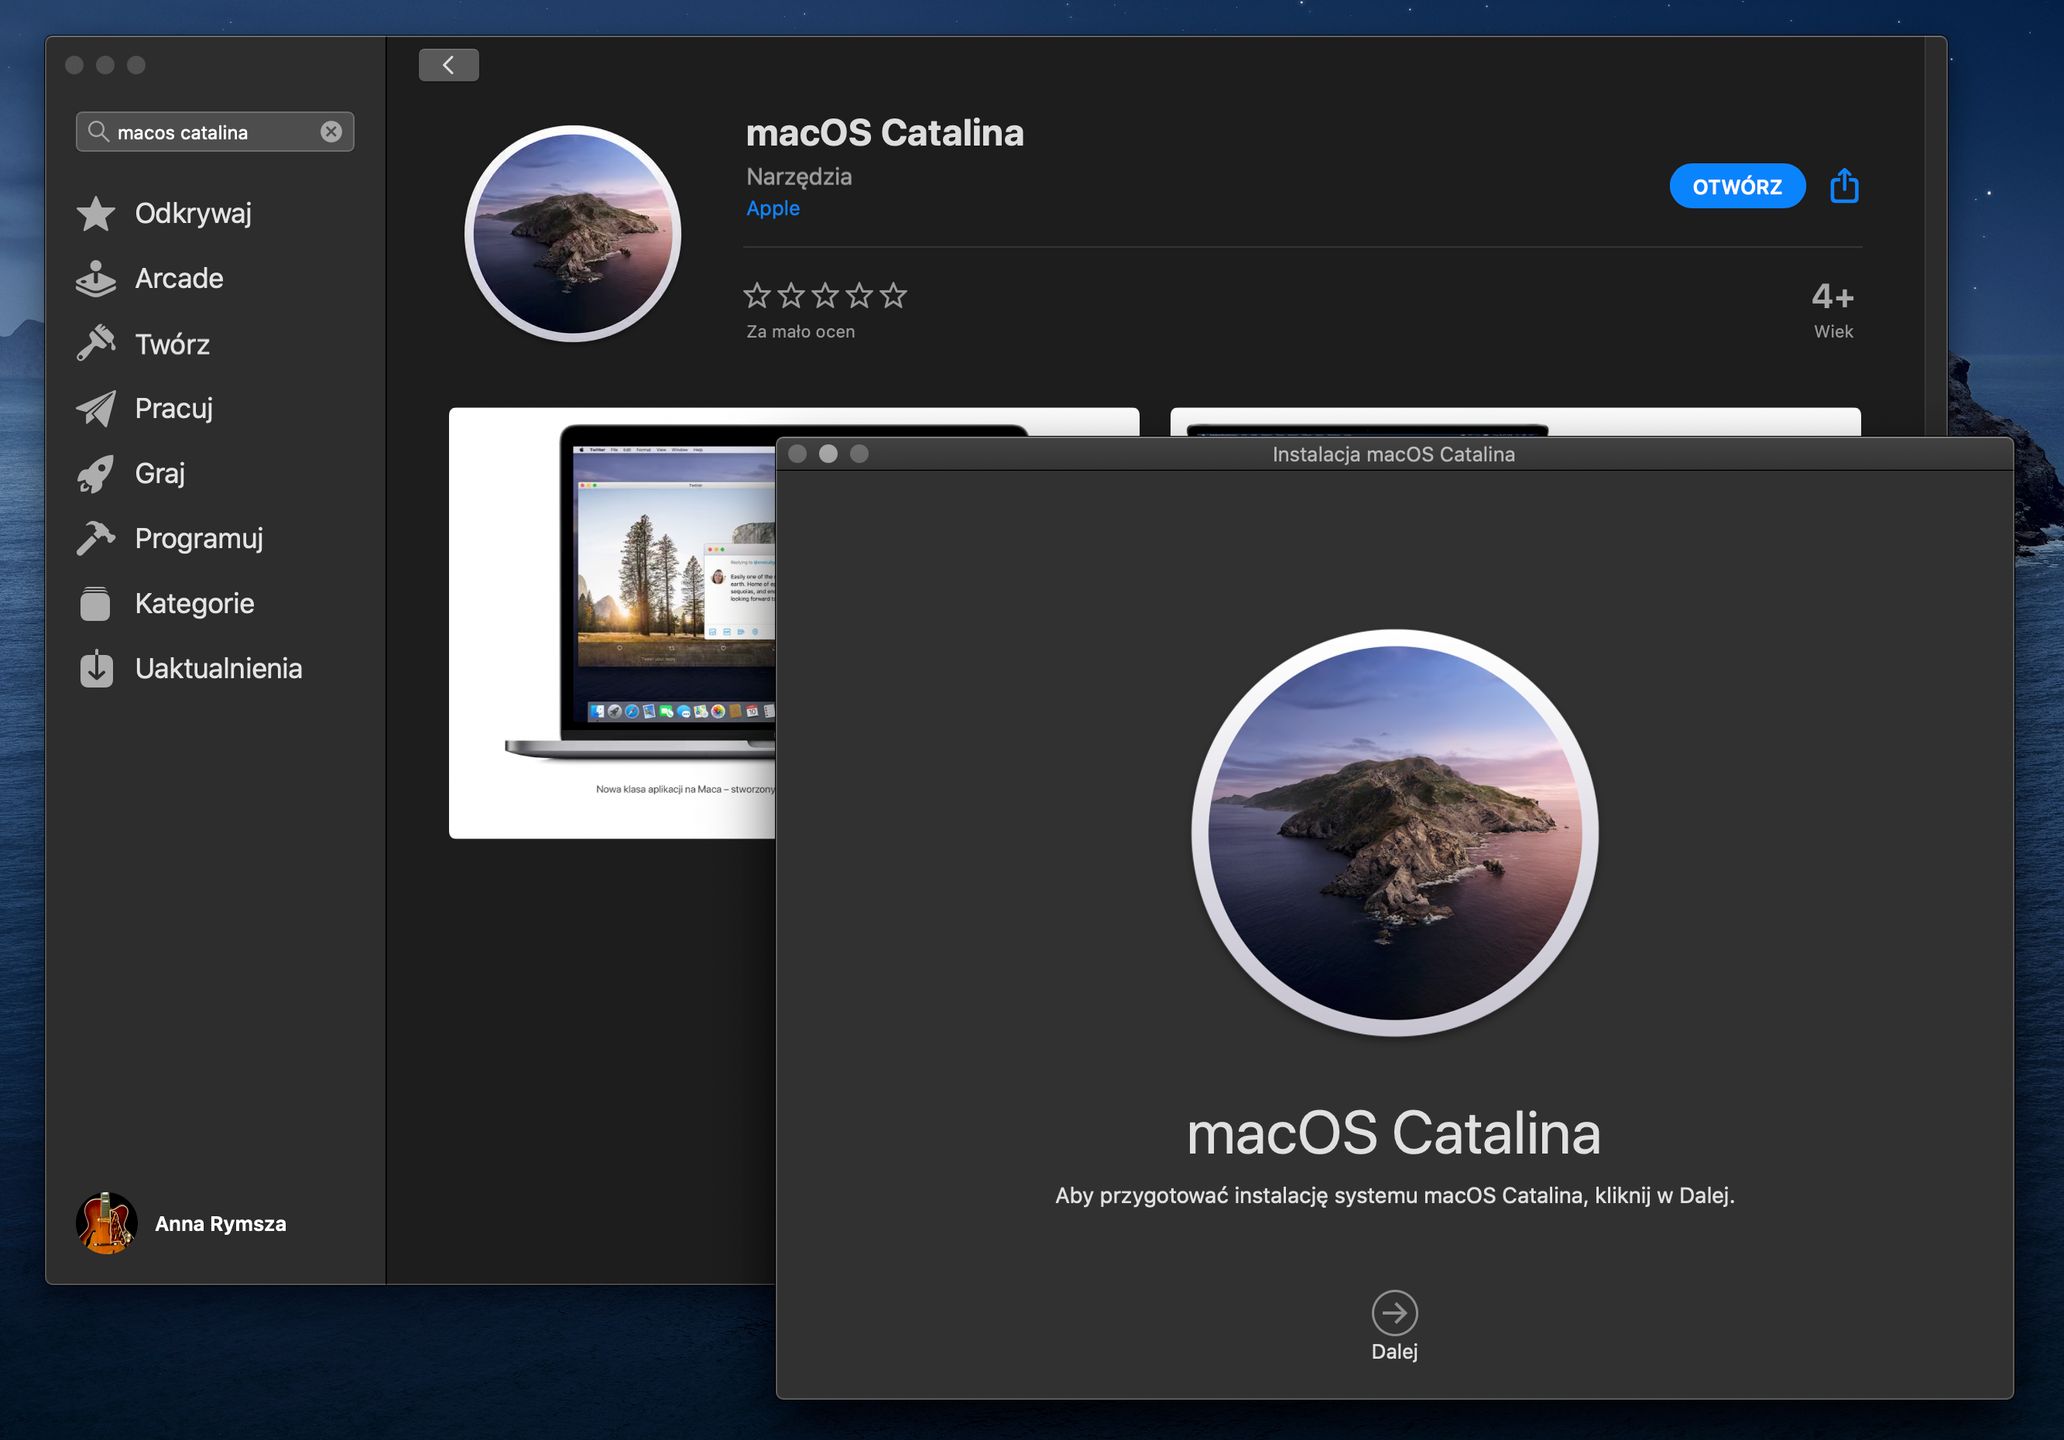
Task: Click the first MacBook screenshot preview
Action: [612, 620]
